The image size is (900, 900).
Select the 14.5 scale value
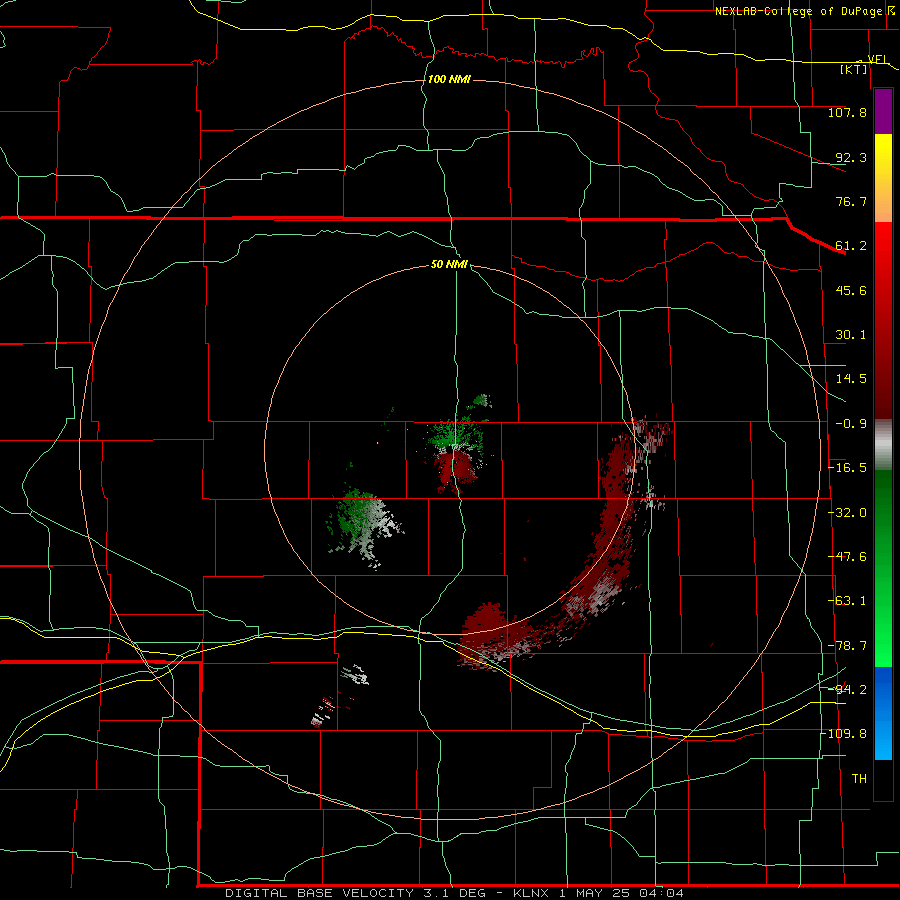851,379
